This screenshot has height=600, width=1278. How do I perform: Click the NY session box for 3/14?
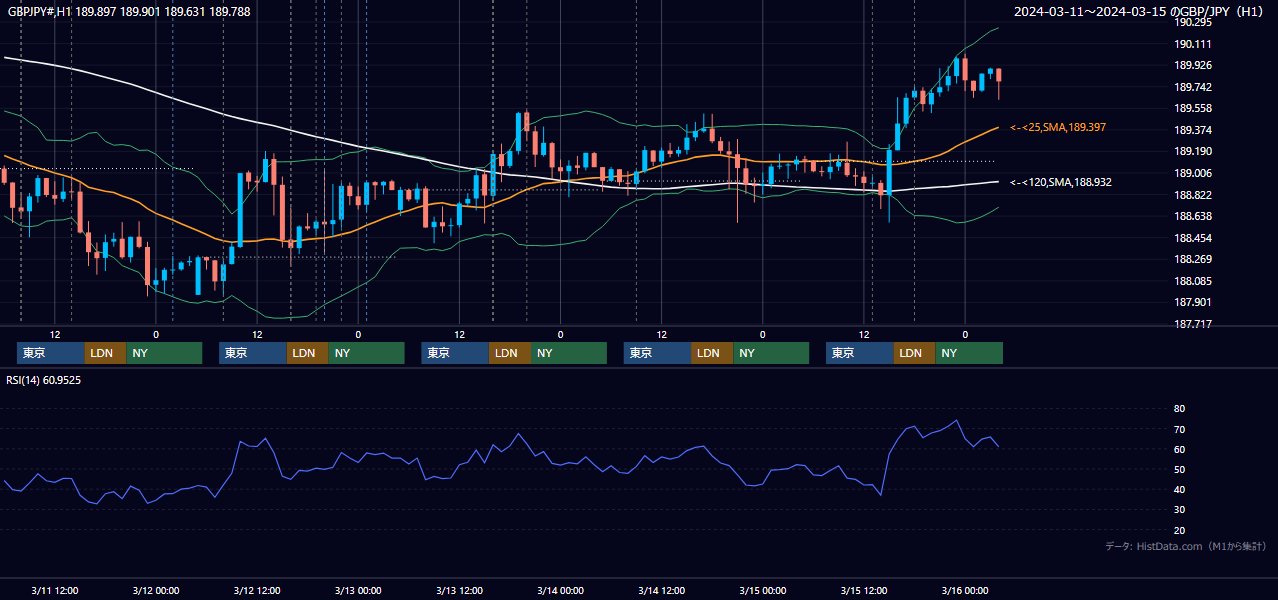(771, 353)
